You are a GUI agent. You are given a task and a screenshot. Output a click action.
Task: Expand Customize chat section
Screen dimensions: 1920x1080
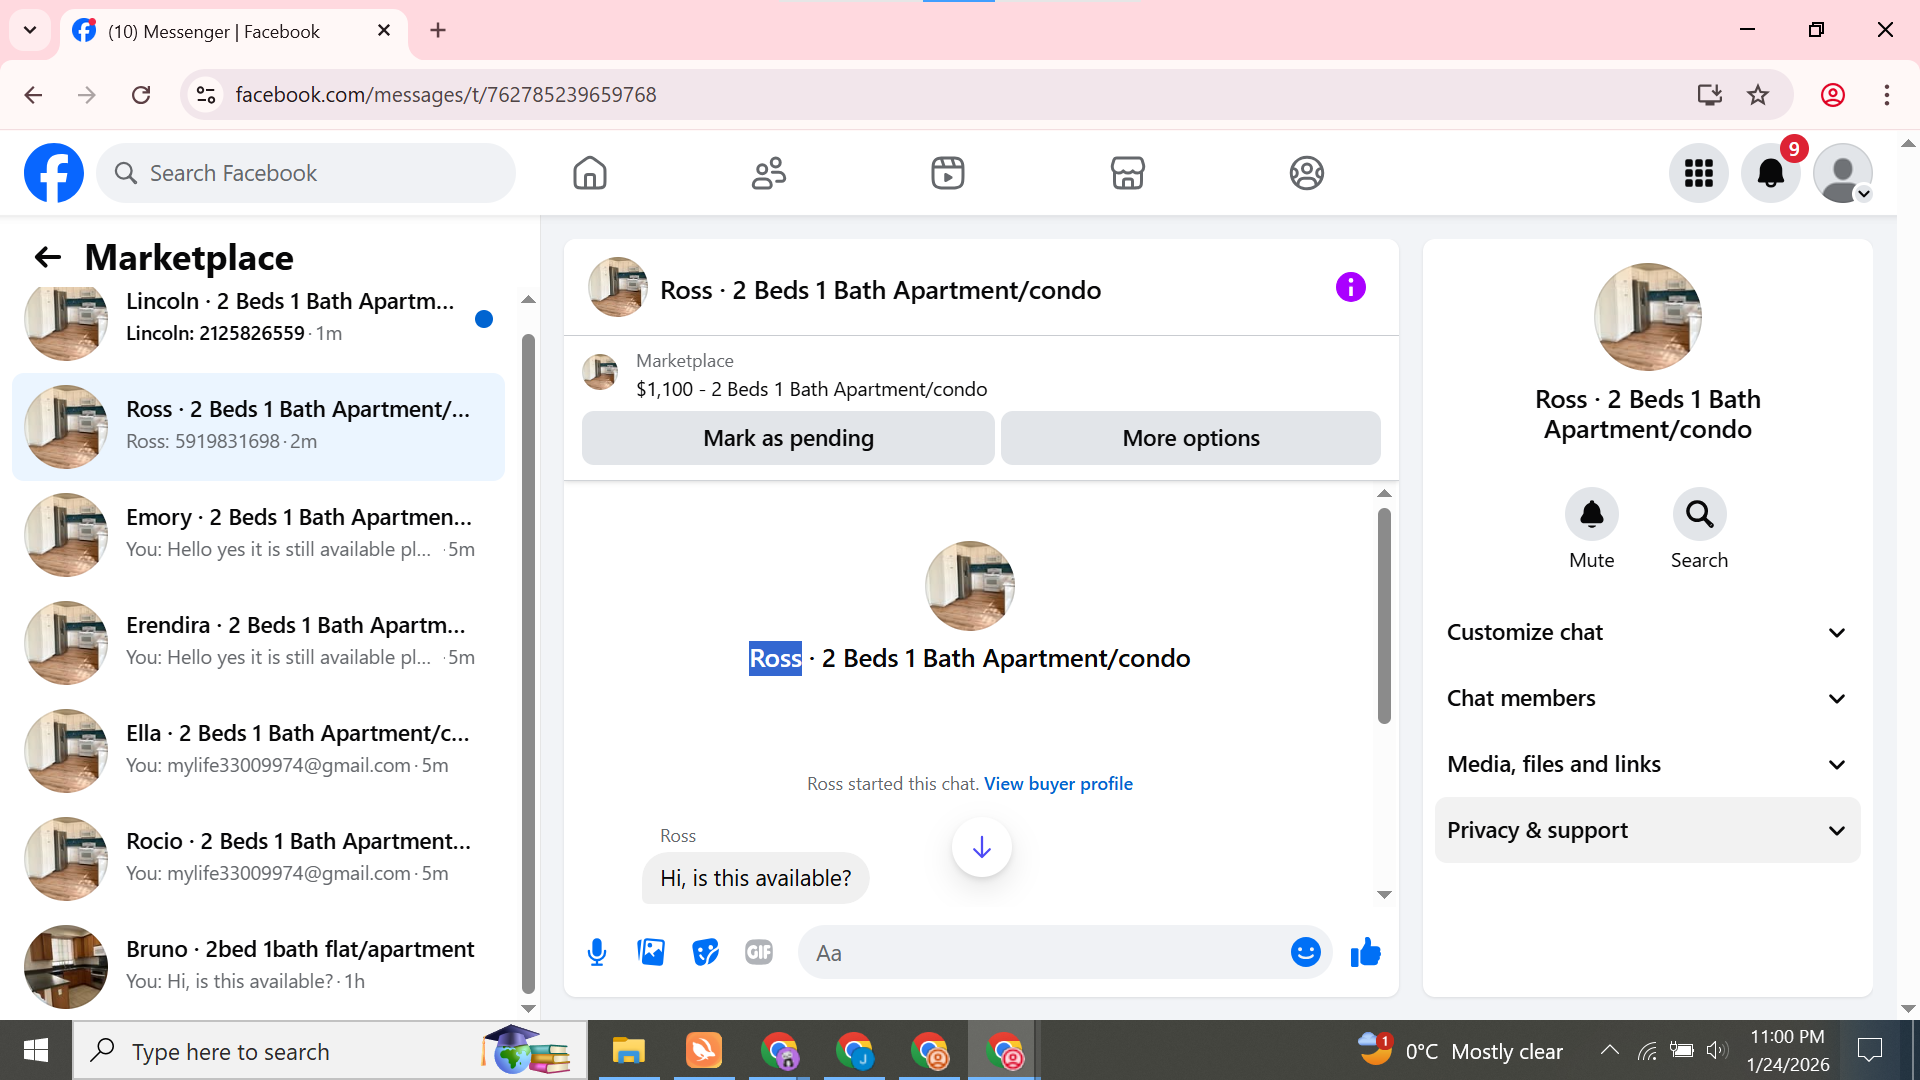click(x=1647, y=632)
